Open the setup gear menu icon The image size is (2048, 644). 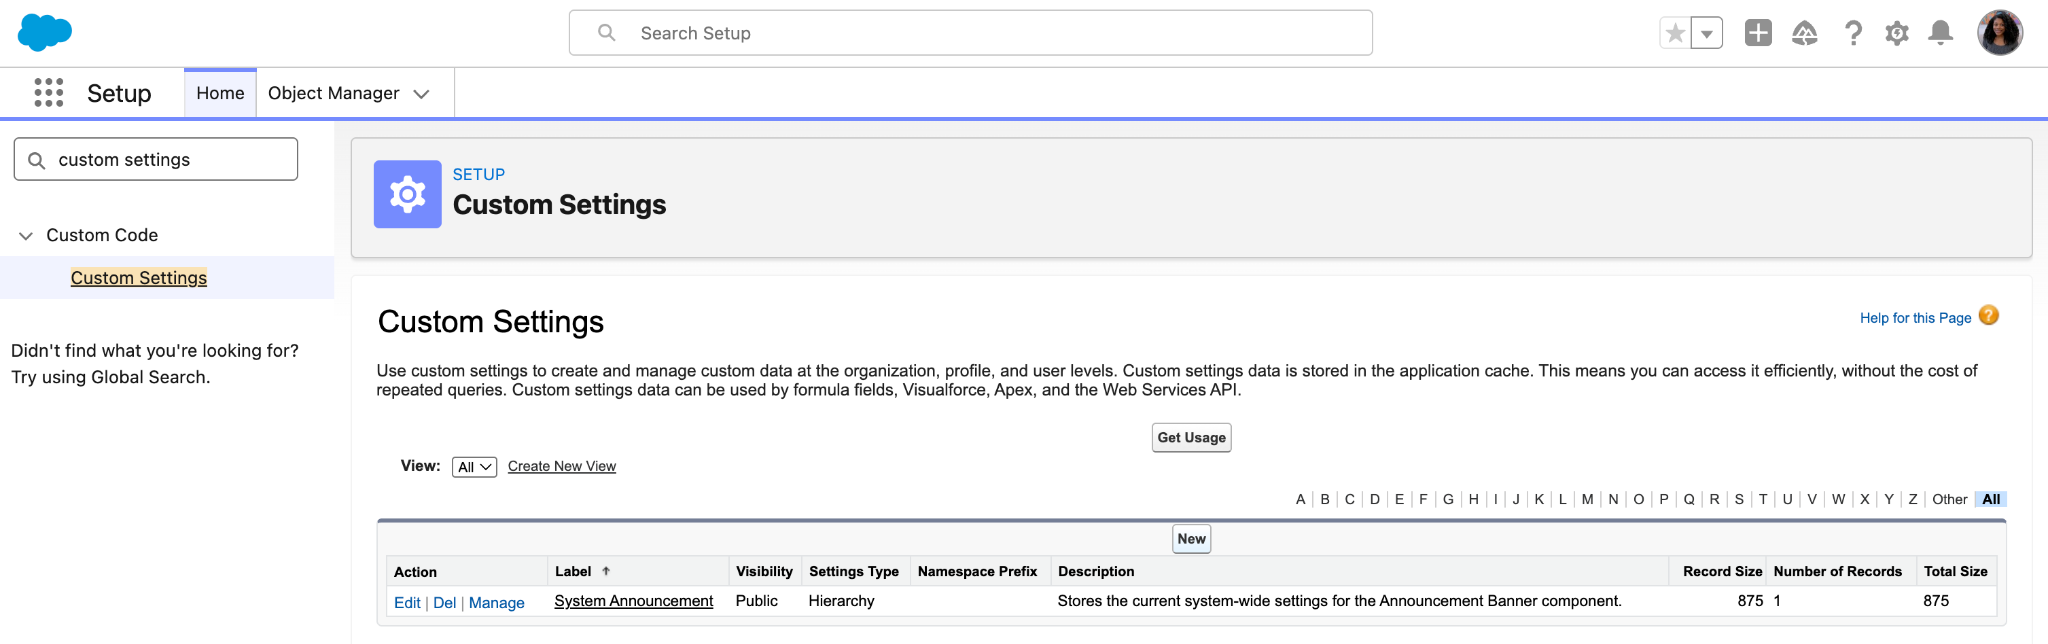click(x=1897, y=33)
